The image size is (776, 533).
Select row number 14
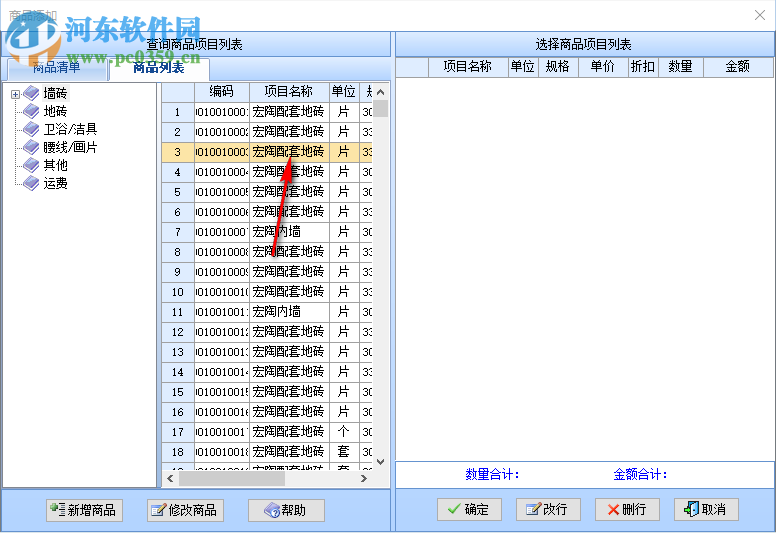click(178, 372)
